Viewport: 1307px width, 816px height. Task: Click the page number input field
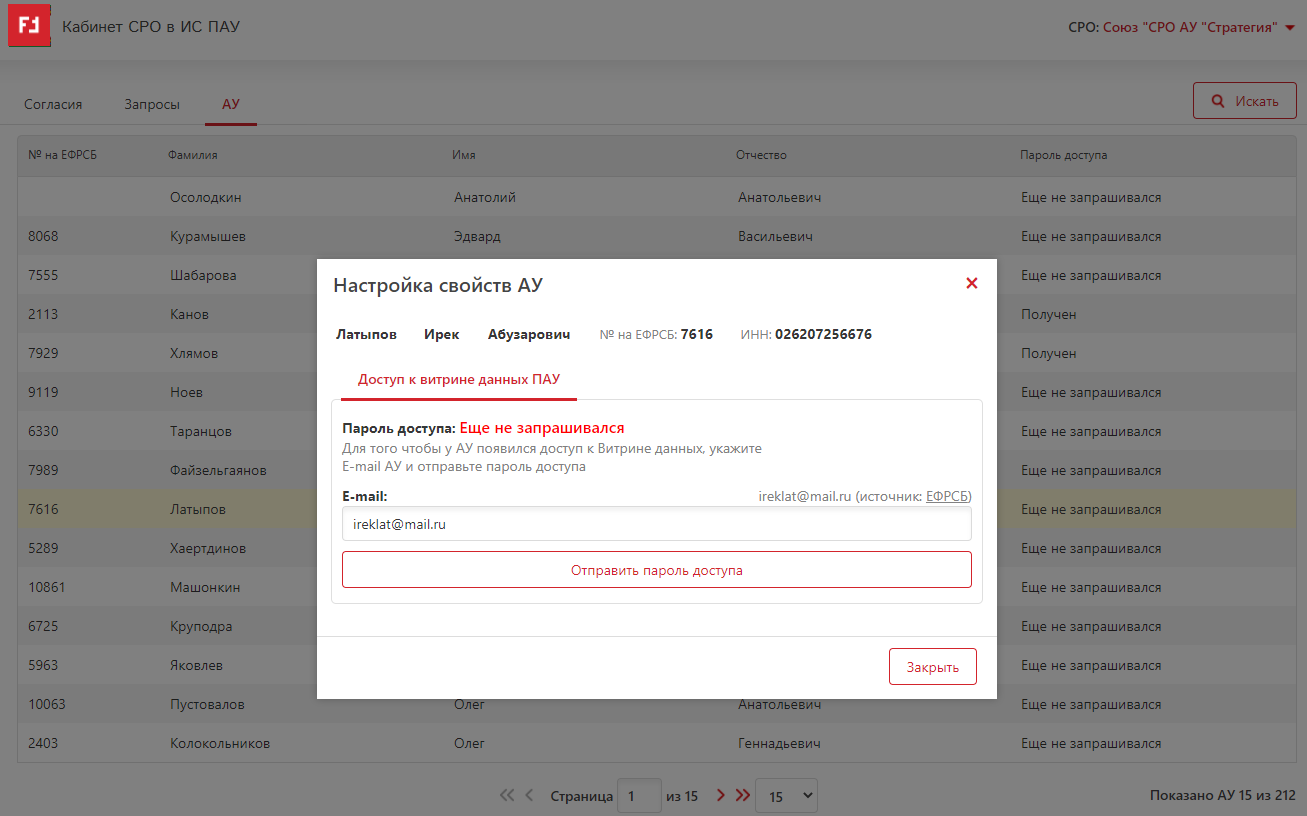(x=639, y=796)
